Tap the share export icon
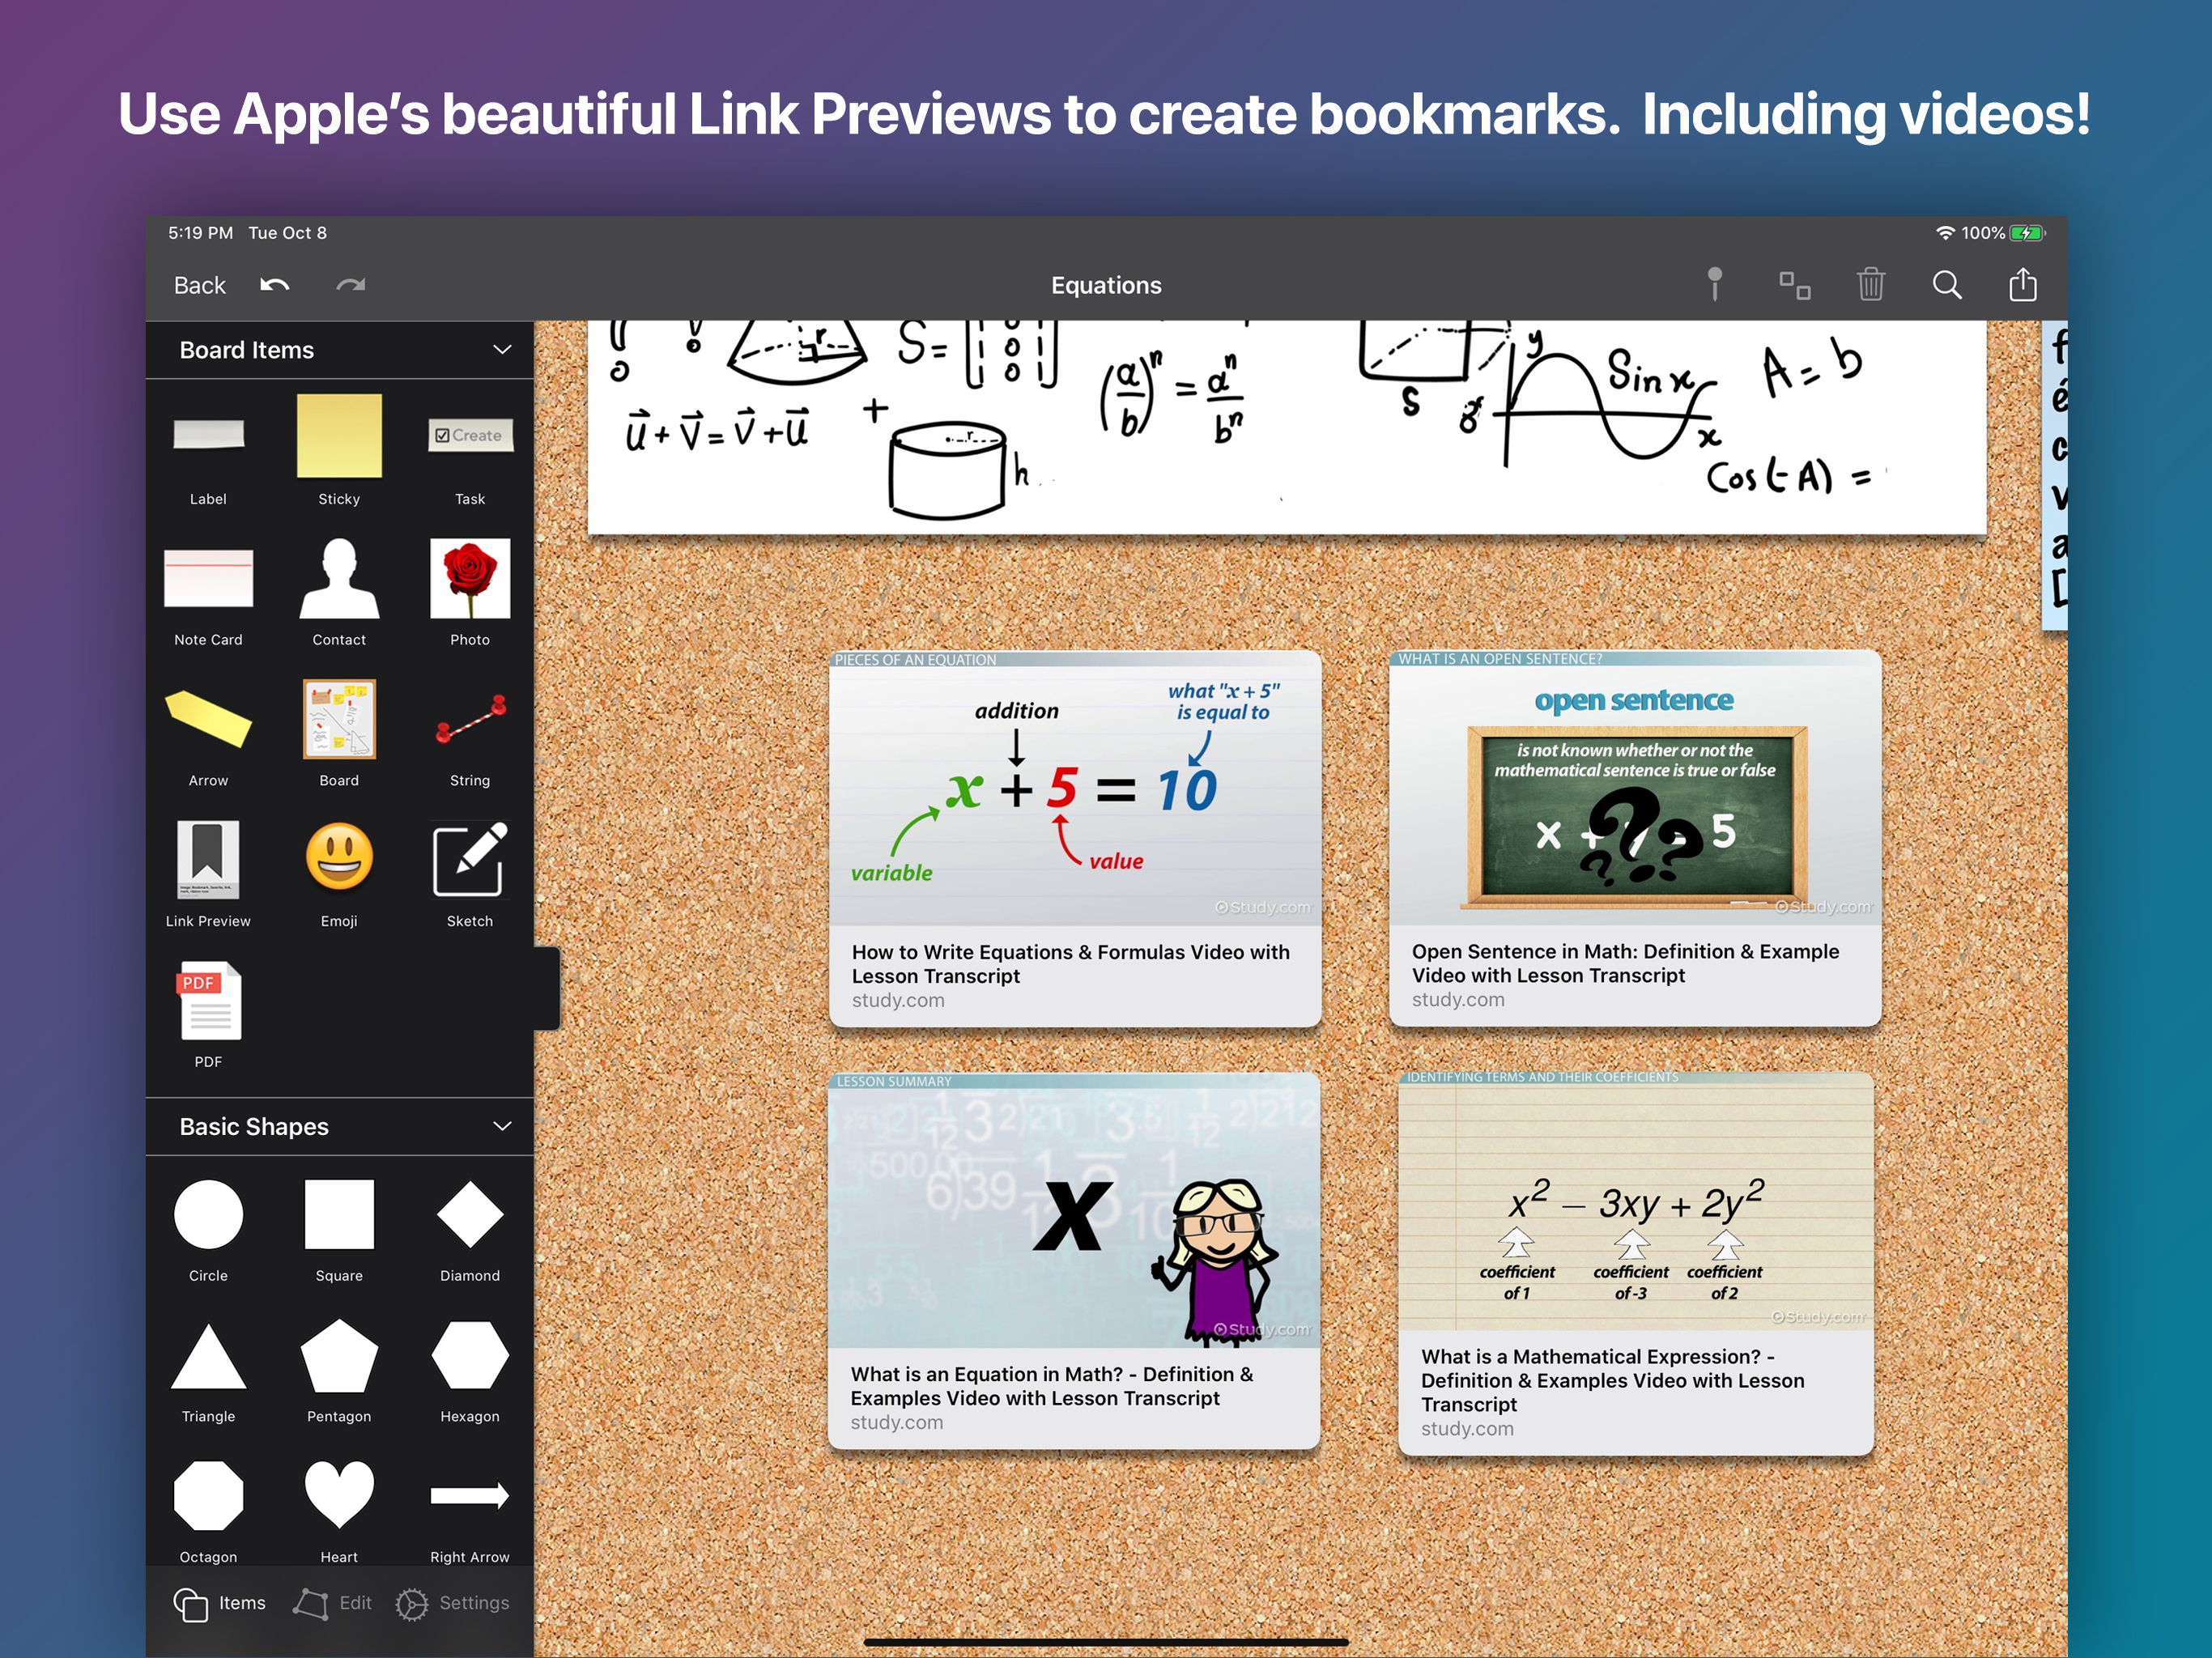2212x1658 pixels. tap(2022, 285)
